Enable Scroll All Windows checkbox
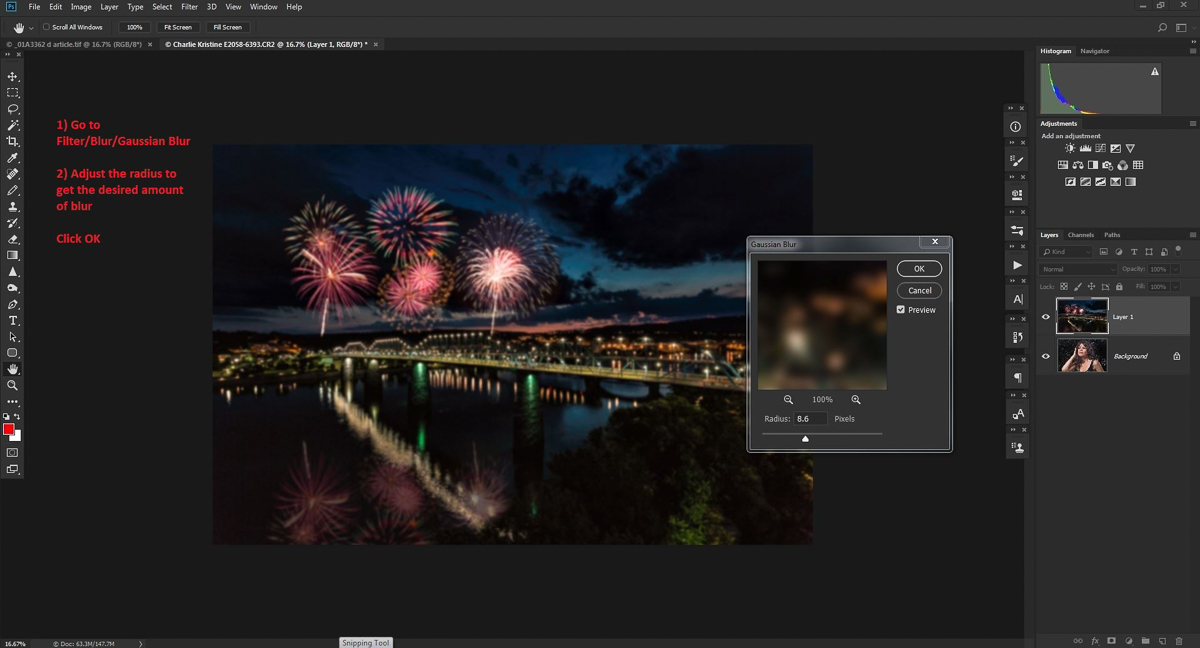Viewport: 1200px width, 648px height. [46, 27]
